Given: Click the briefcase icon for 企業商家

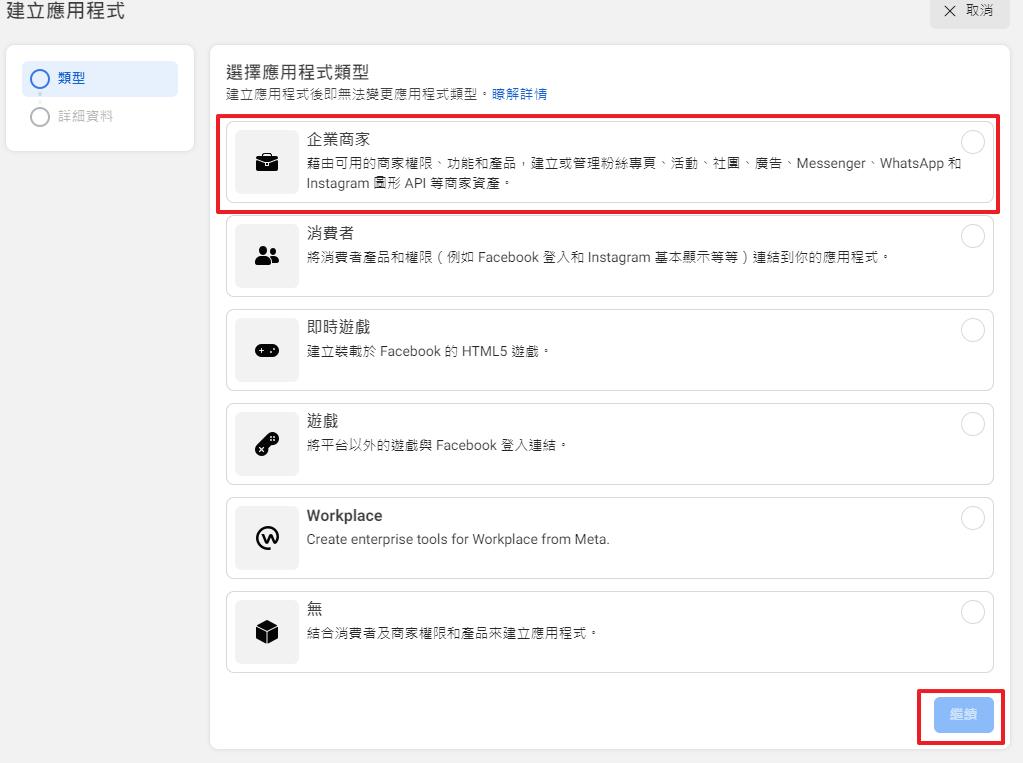Looking at the screenshot, I should click(267, 162).
